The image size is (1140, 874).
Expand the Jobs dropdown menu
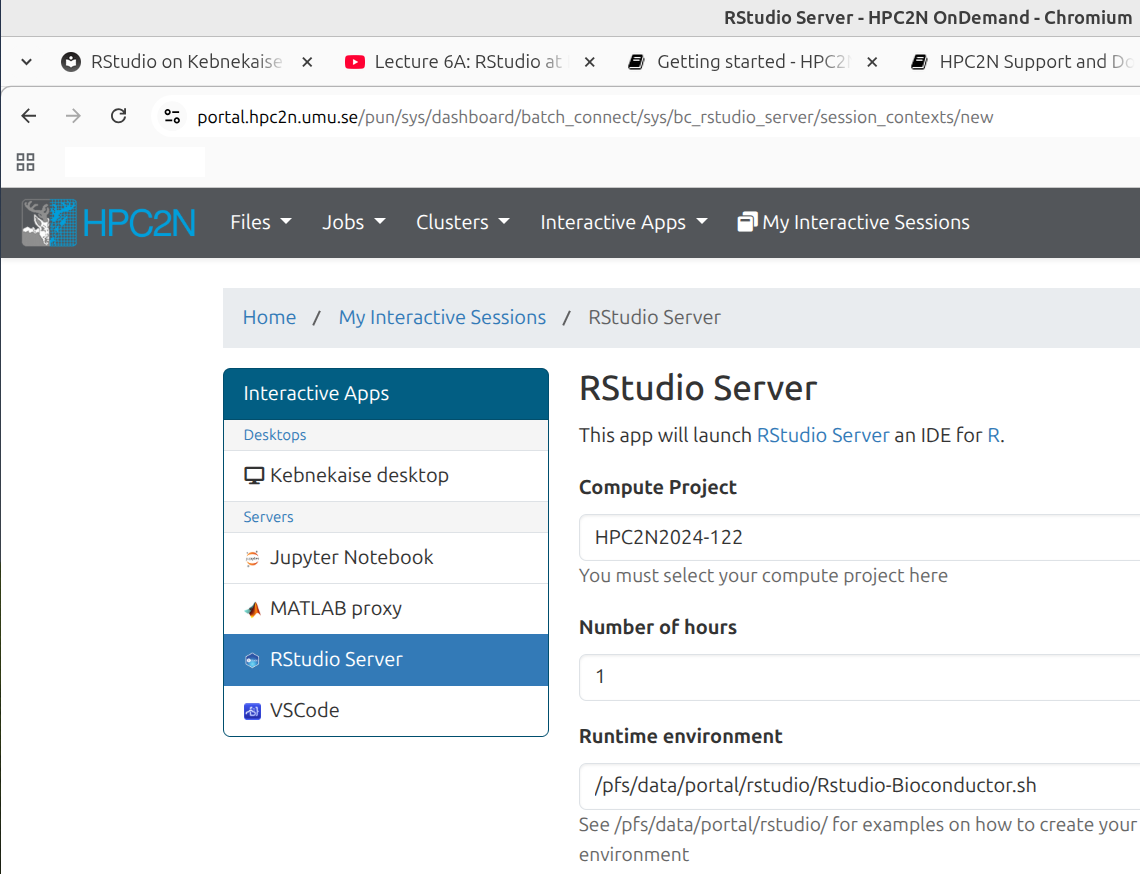point(353,222)
